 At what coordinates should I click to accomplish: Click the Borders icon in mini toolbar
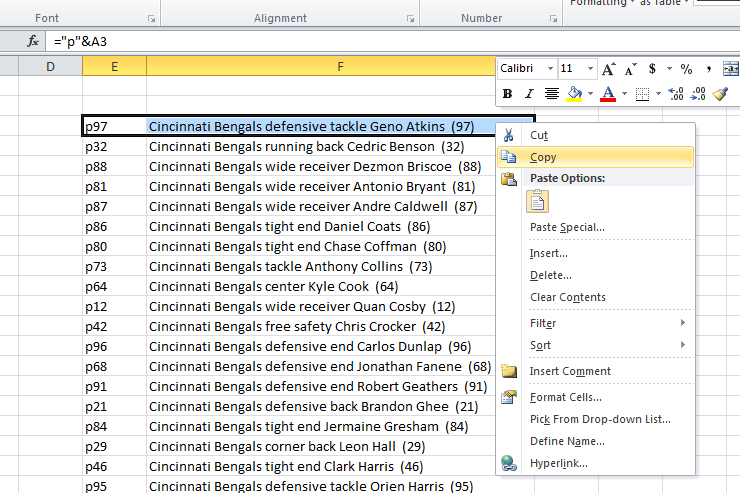pyautogui.click(x=642, y=94)
